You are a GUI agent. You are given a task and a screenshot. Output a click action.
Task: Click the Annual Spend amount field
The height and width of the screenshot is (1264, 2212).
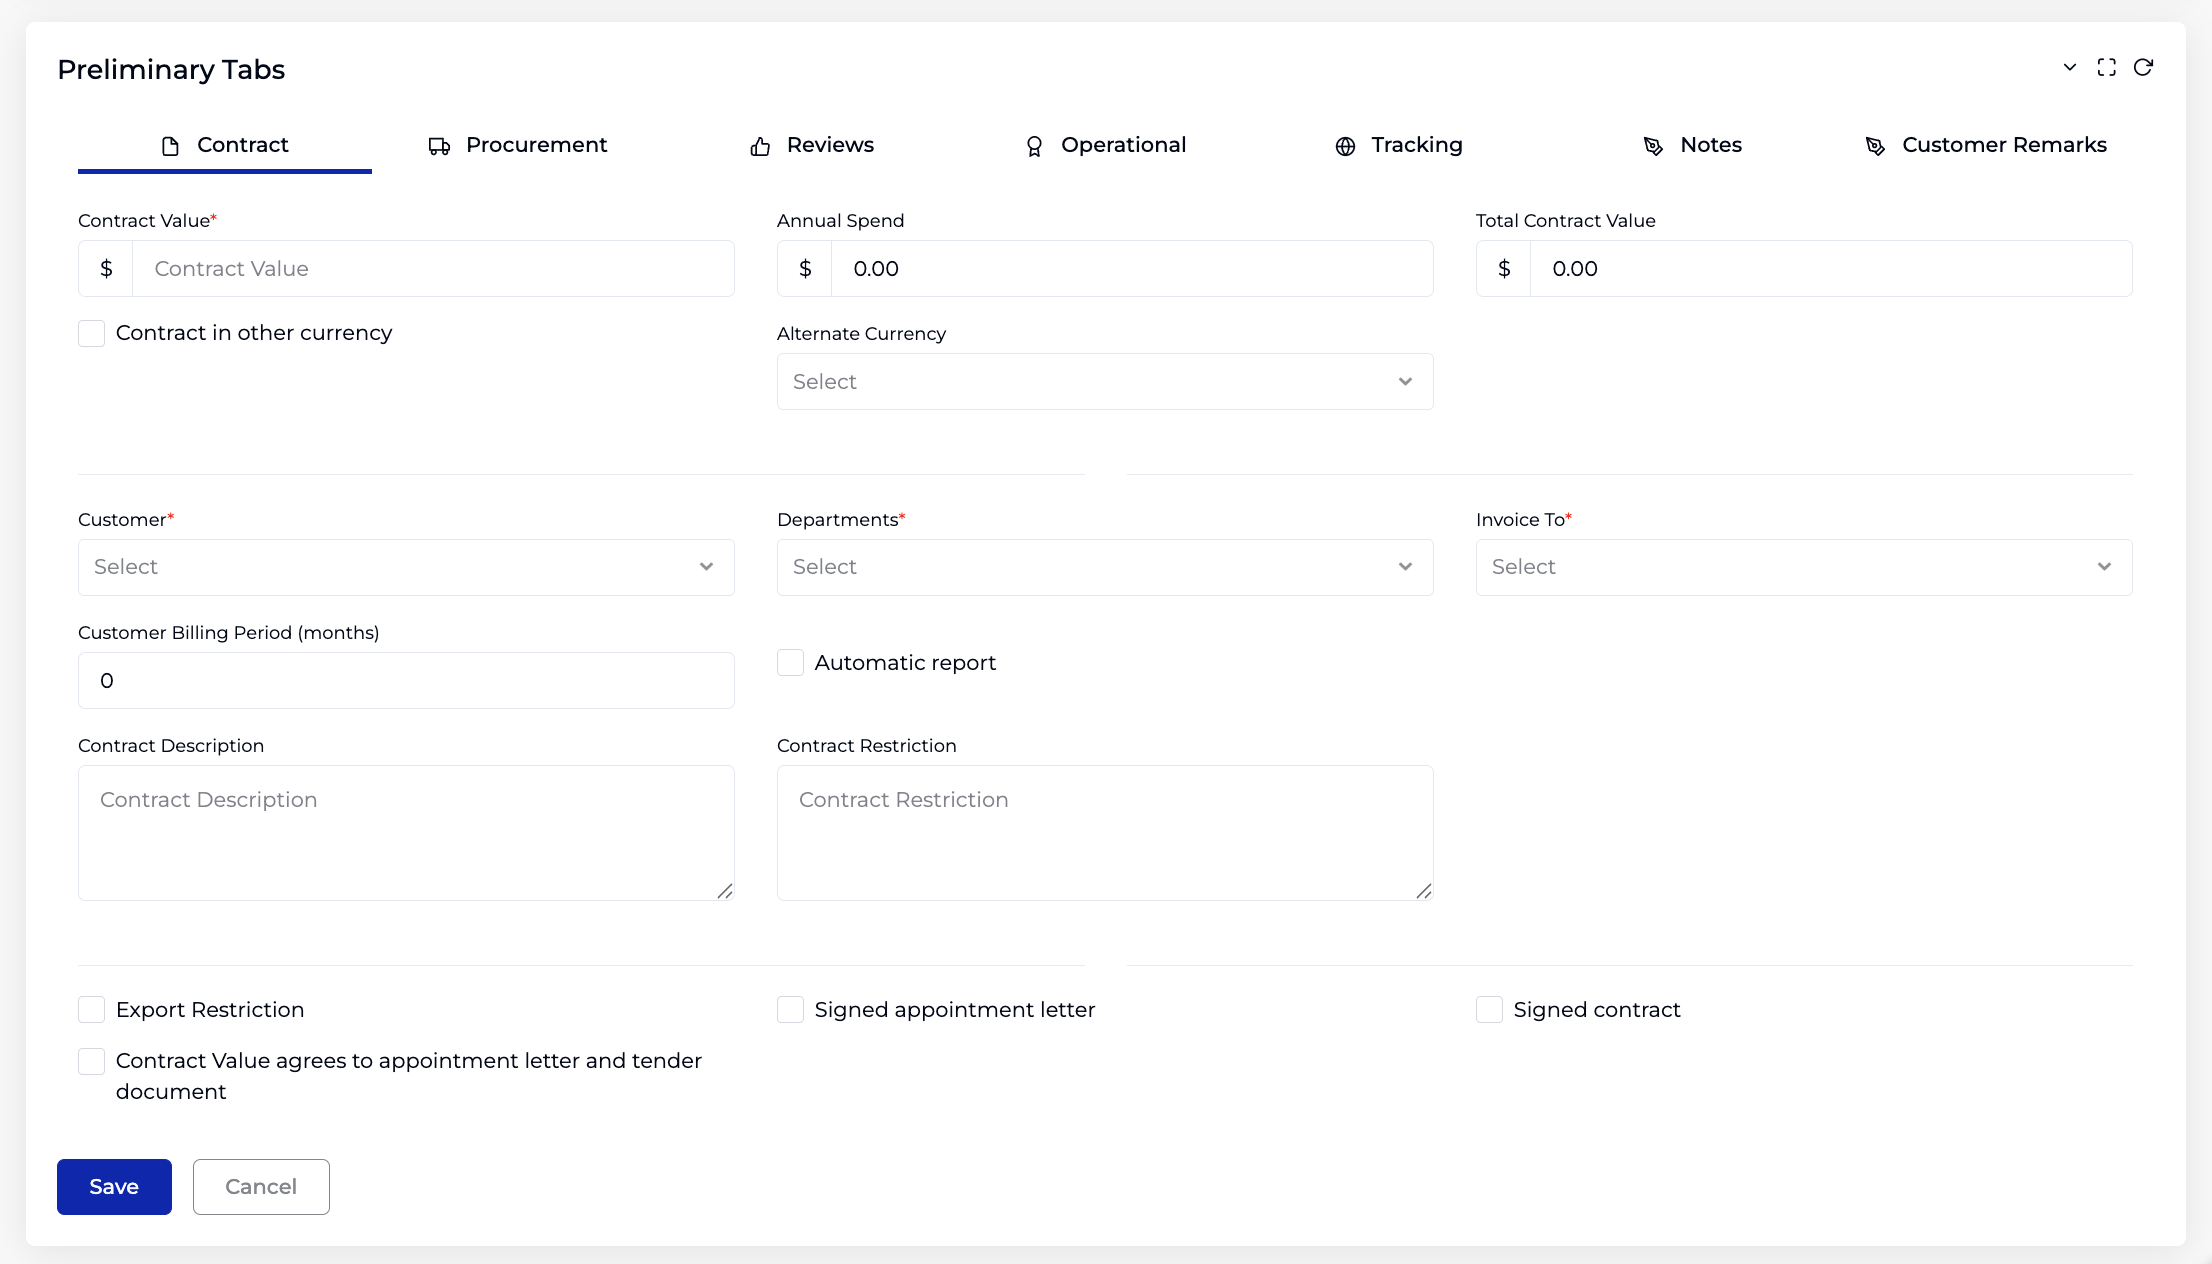point(1132,268)
